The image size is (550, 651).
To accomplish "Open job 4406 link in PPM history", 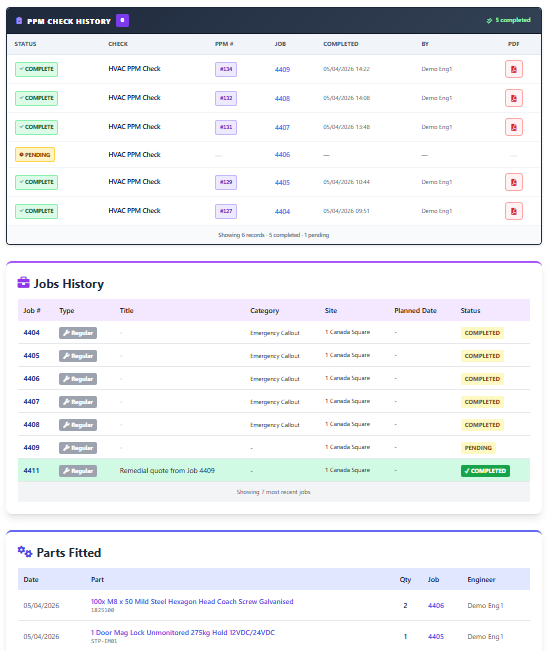I will (282, 155).
